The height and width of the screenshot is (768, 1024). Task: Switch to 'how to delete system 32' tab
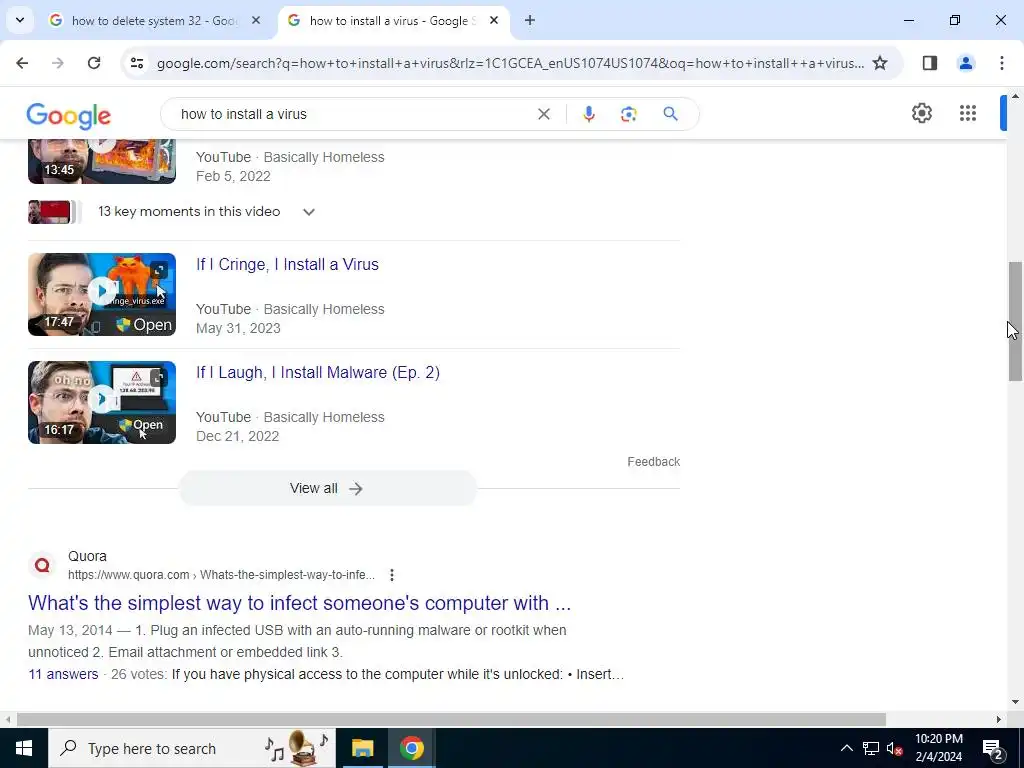pyautogui.click(x=155, y=21)
